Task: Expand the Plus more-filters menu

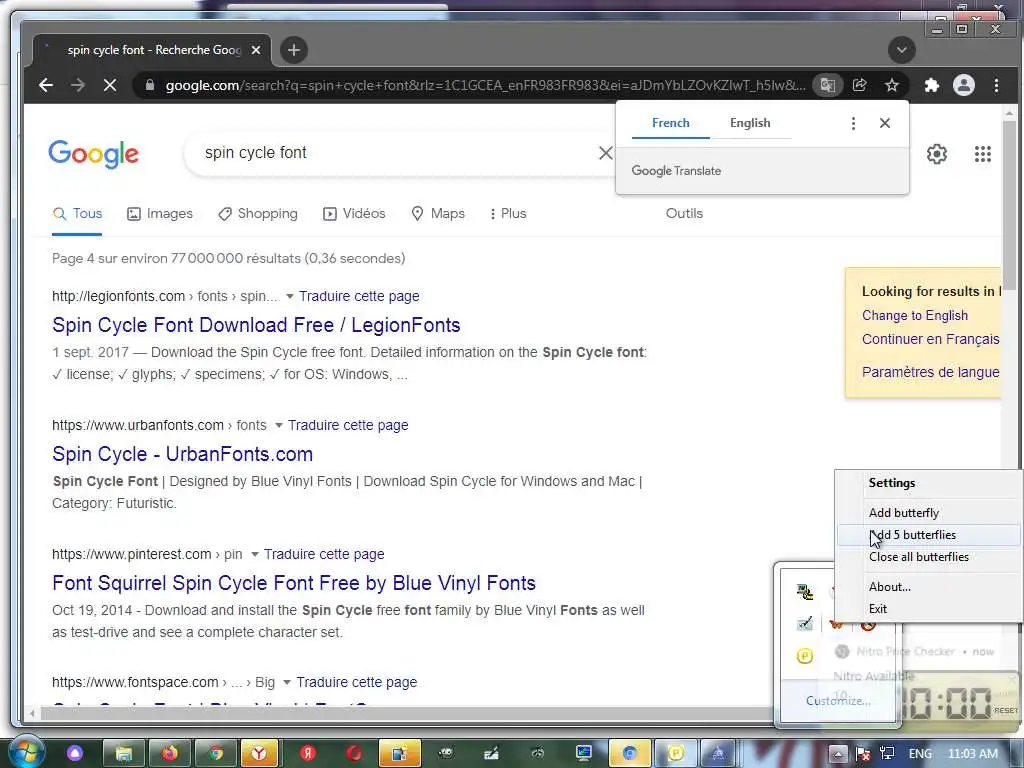Action: point(508,214)
